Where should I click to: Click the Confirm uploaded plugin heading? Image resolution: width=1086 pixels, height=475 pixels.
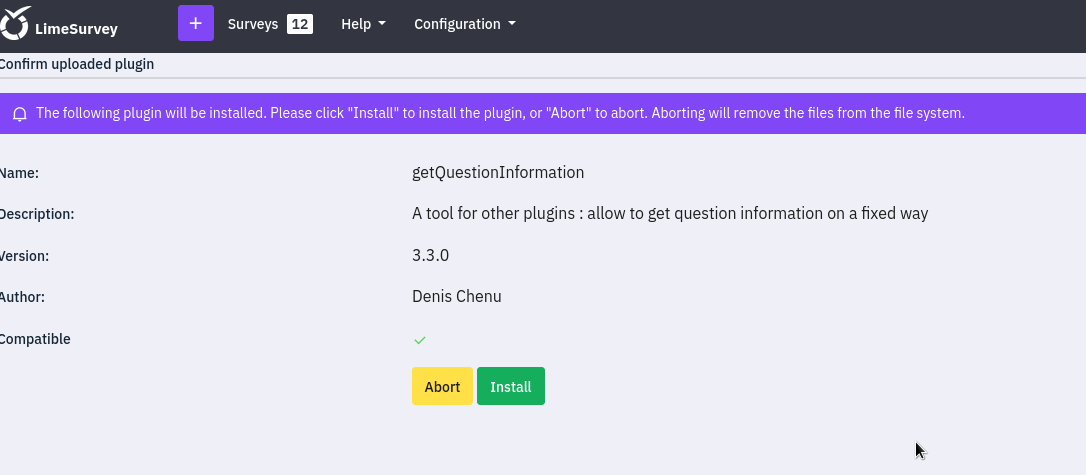click(76, 64)
